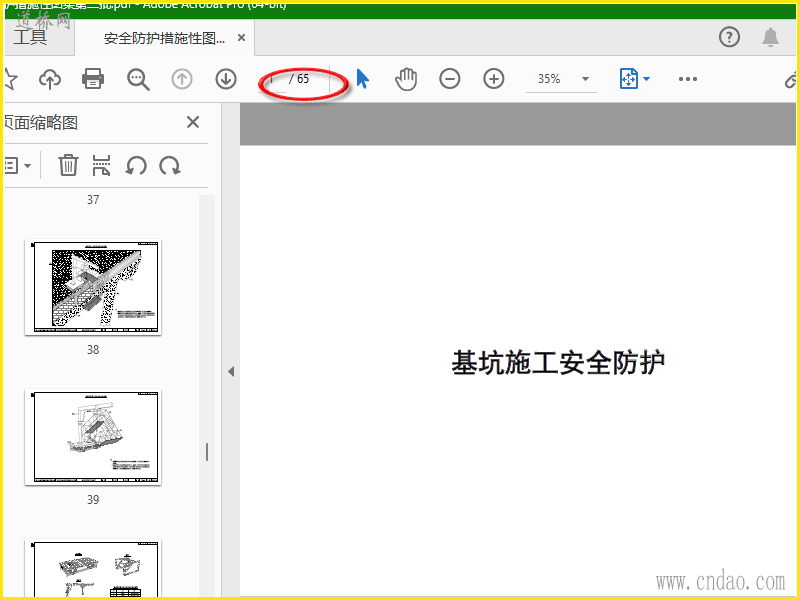Click the page layout thumbnail tool icon

pyautogui.click(x=101, y=165)
